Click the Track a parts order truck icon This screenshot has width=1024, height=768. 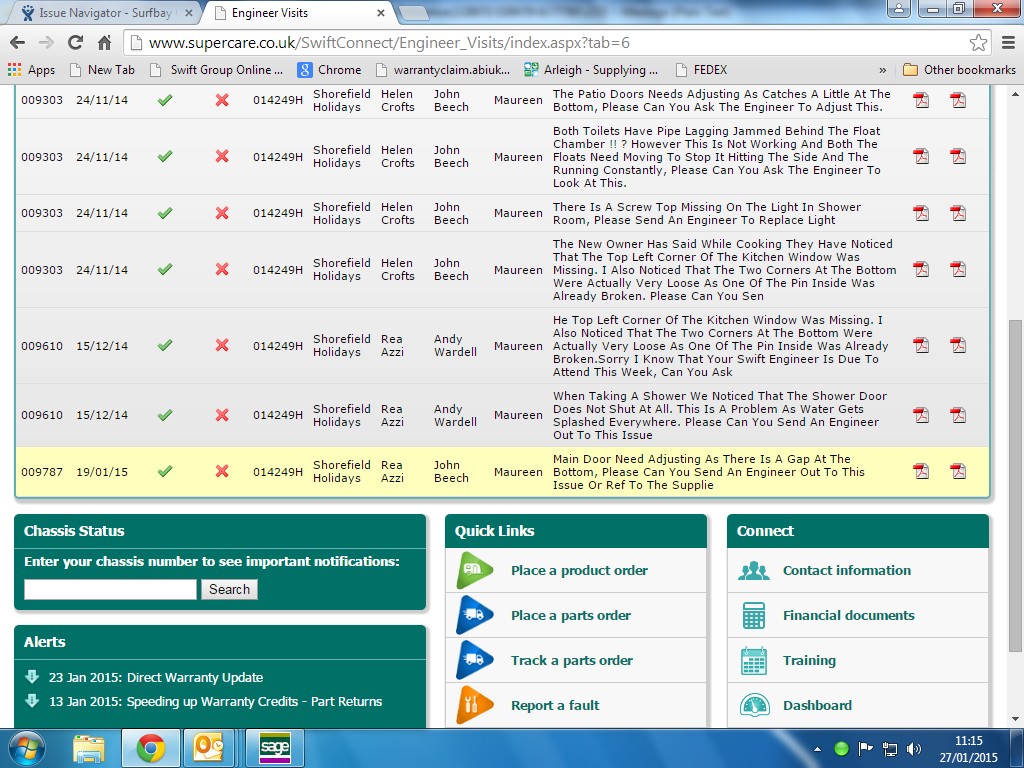[x=474, y=661]
